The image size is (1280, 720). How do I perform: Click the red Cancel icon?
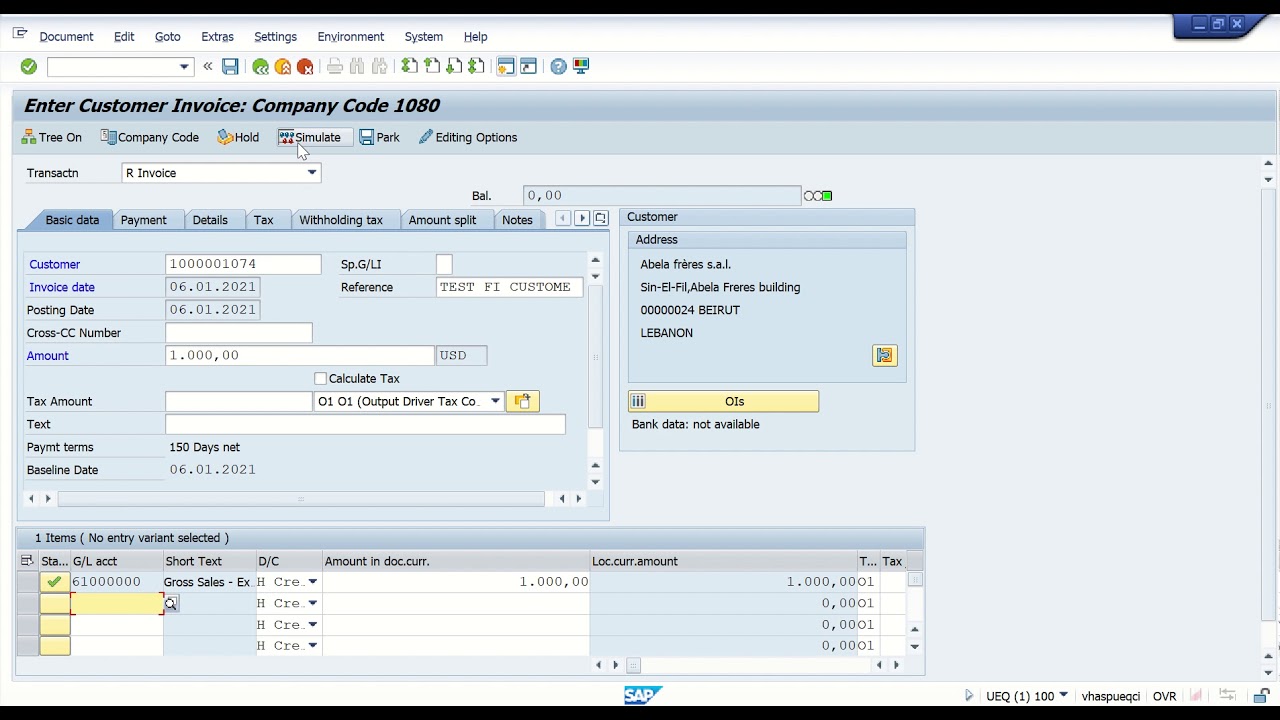point(305,66)
